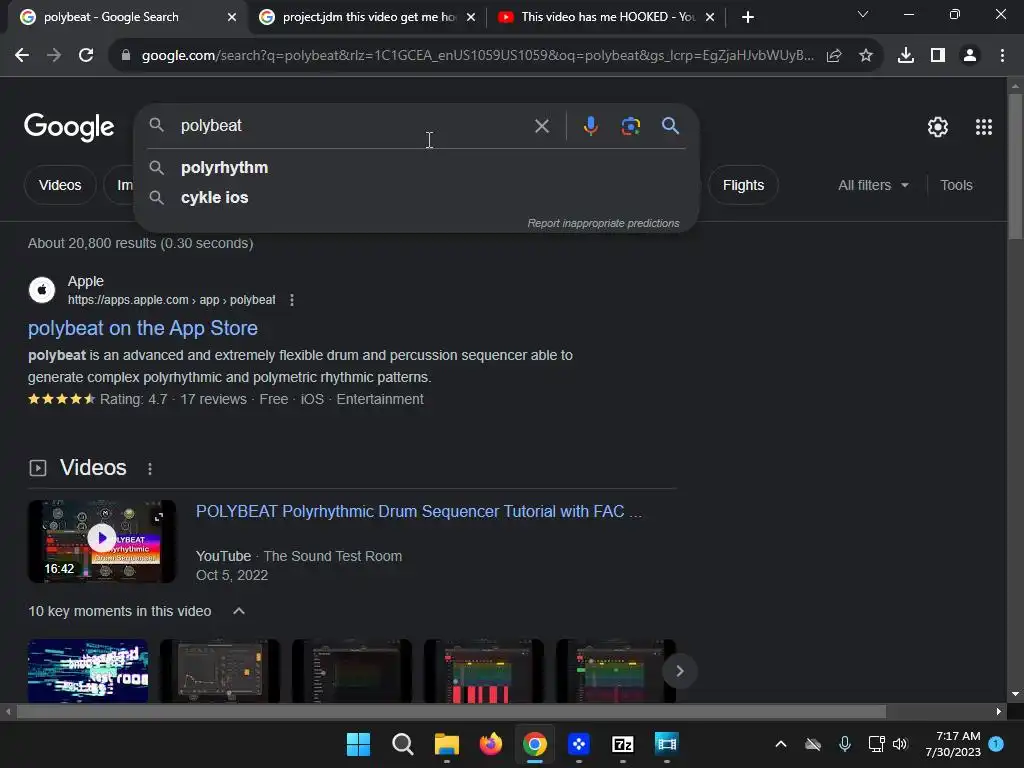Image resolution: width=1024 pixels, height=768 pixels.
Task: Show next key moments with arrow
Action: (x=680, y=671)
